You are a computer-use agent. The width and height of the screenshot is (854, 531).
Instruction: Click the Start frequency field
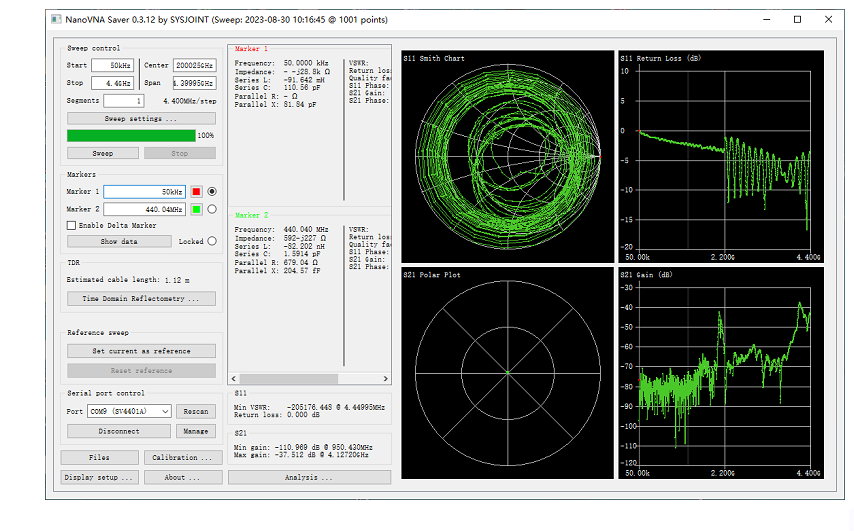click(112, 65)
